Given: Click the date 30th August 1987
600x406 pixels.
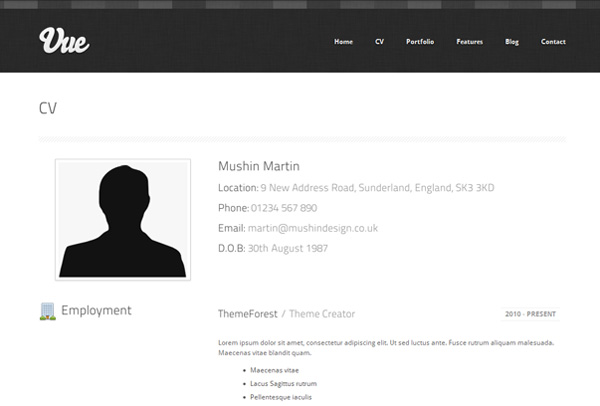Looking at the screenshot, I should (x=288, y=248).
